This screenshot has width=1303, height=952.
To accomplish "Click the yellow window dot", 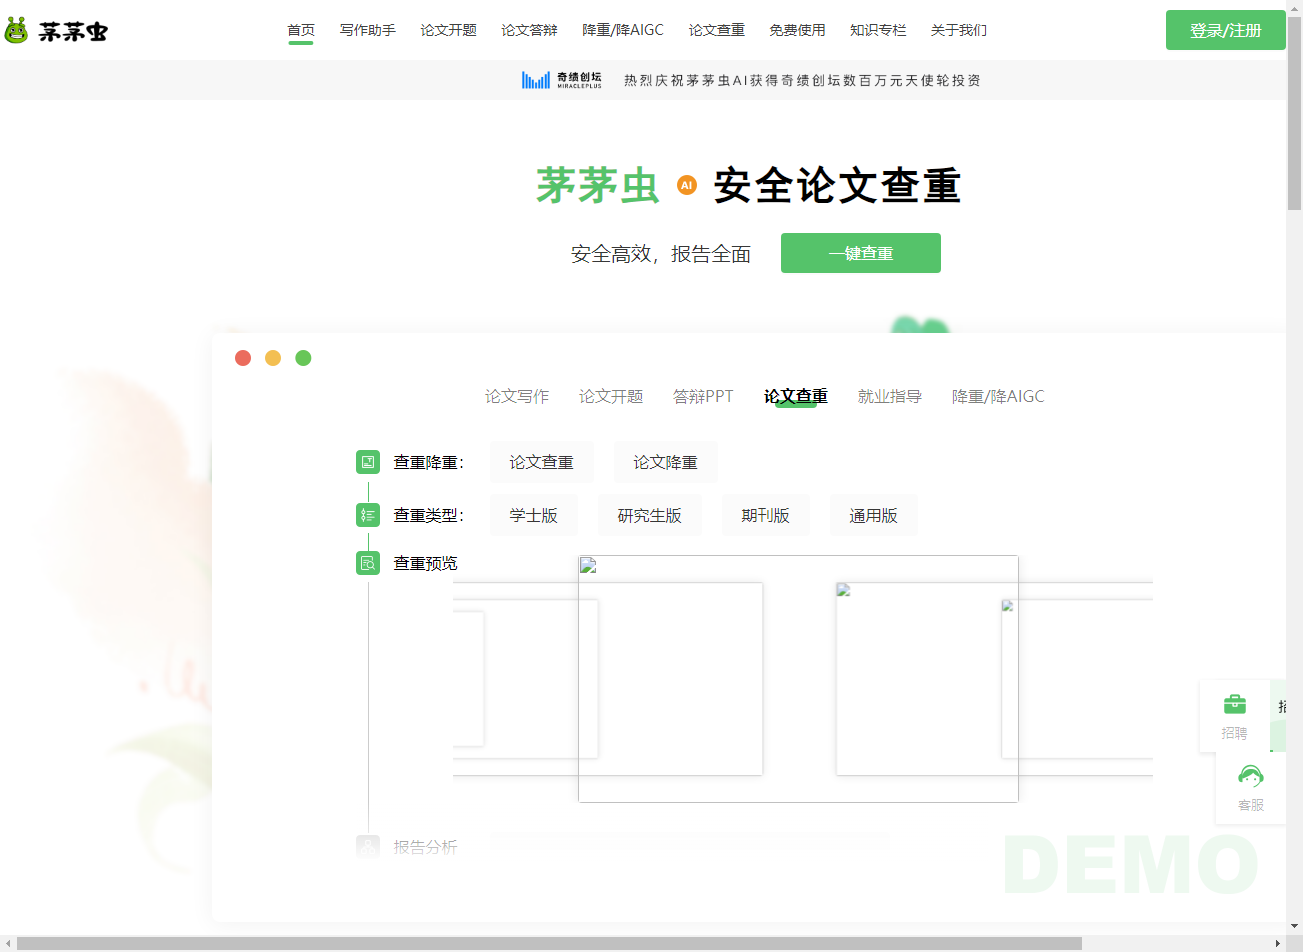I will click(x=273, y=358).
